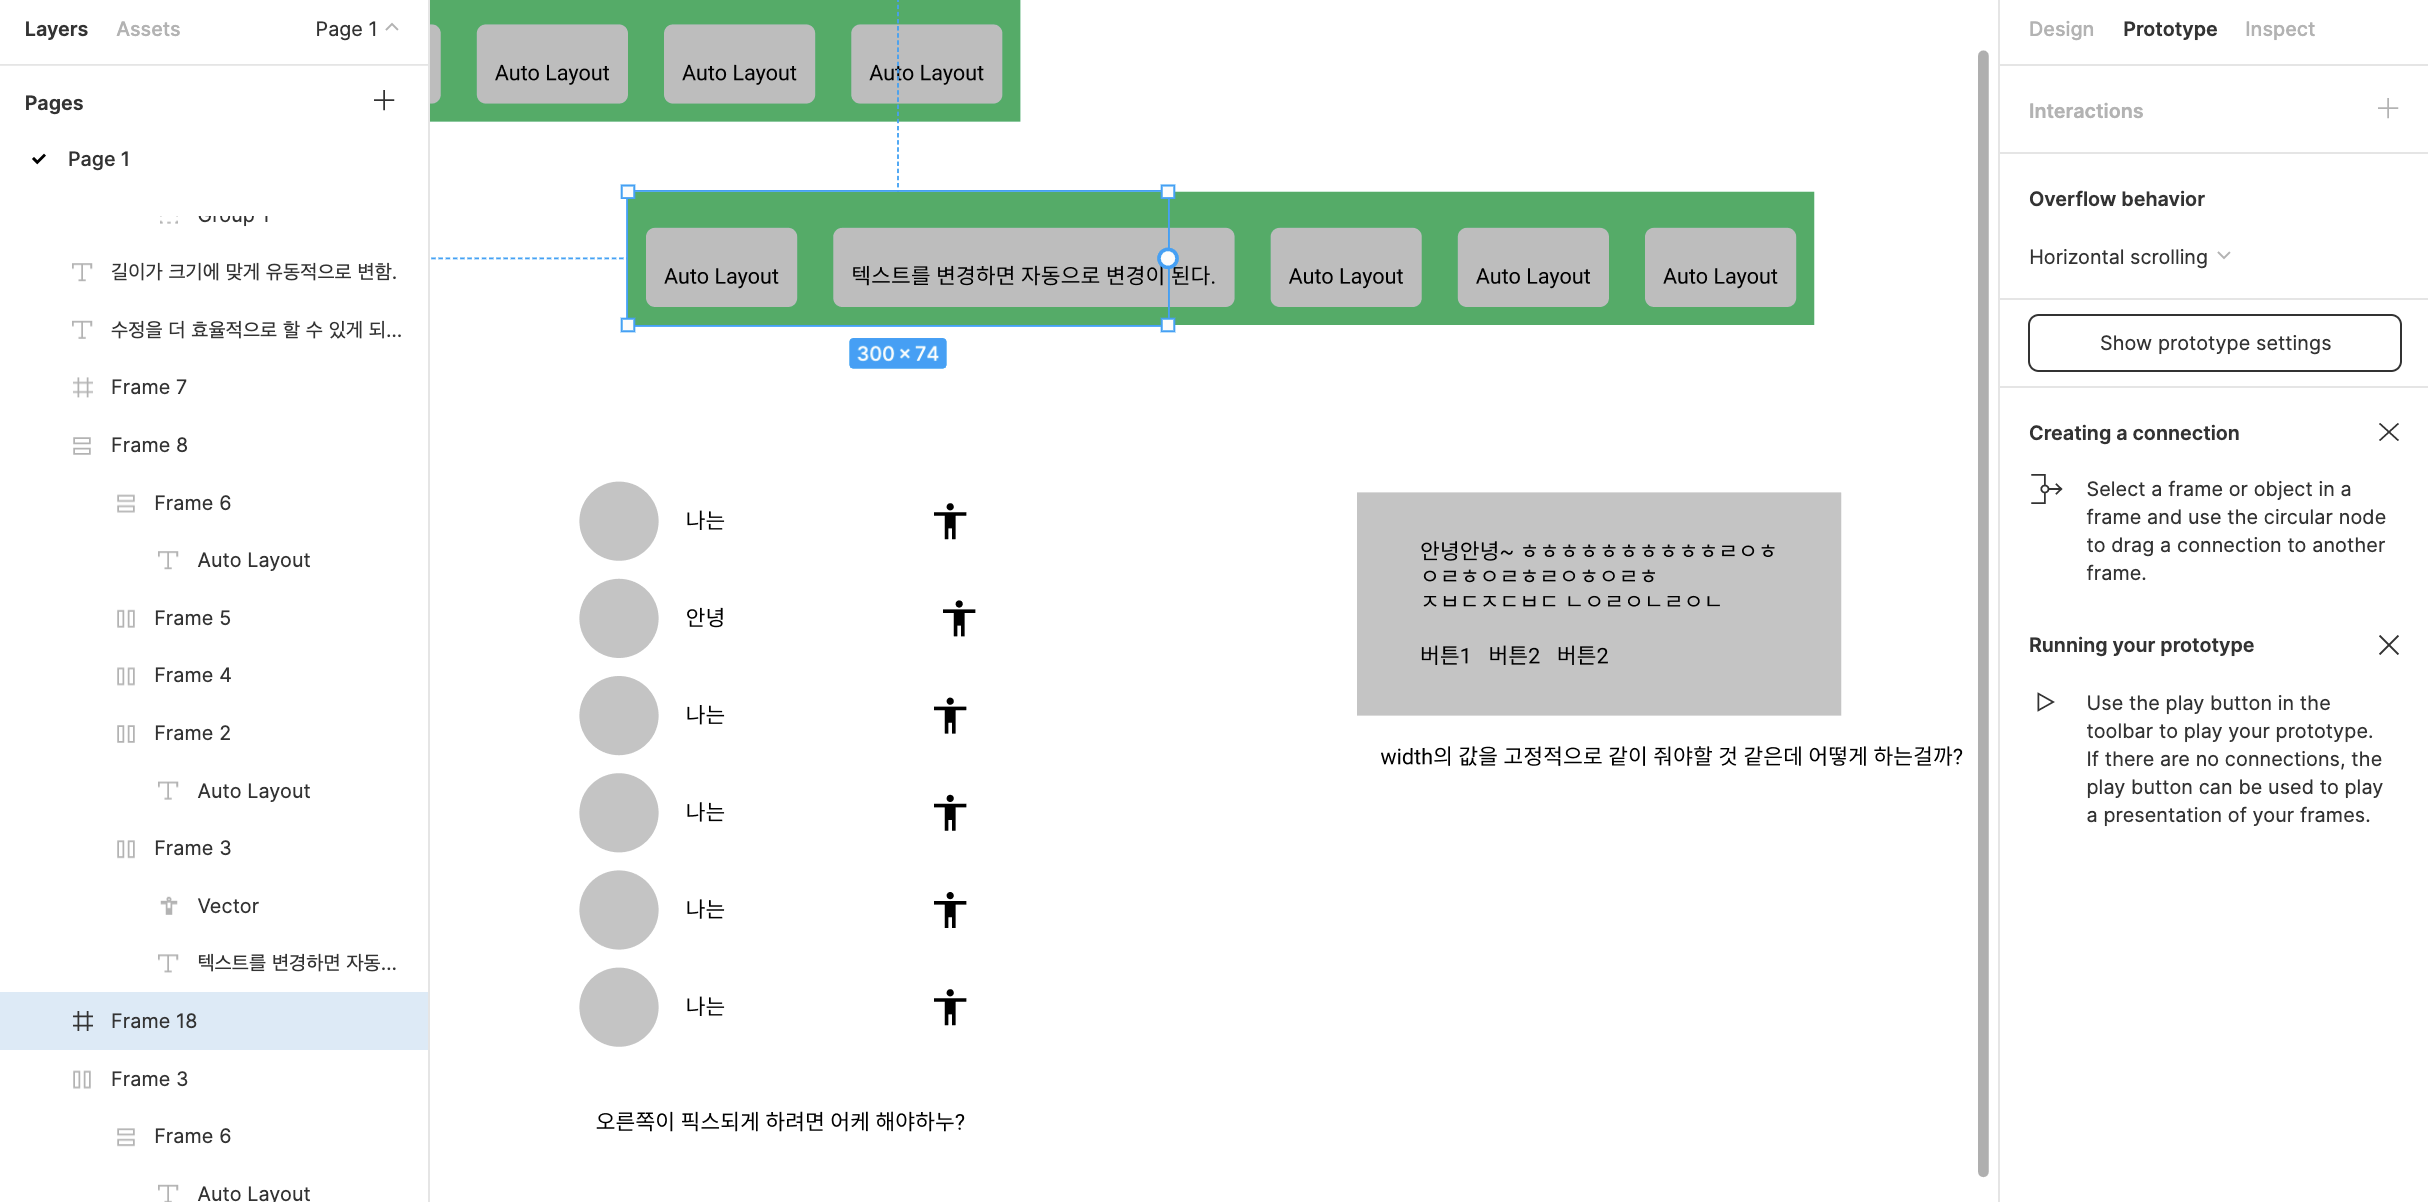
Task: Click the Frame 18 frame icon
Action: coord(83,1021)
